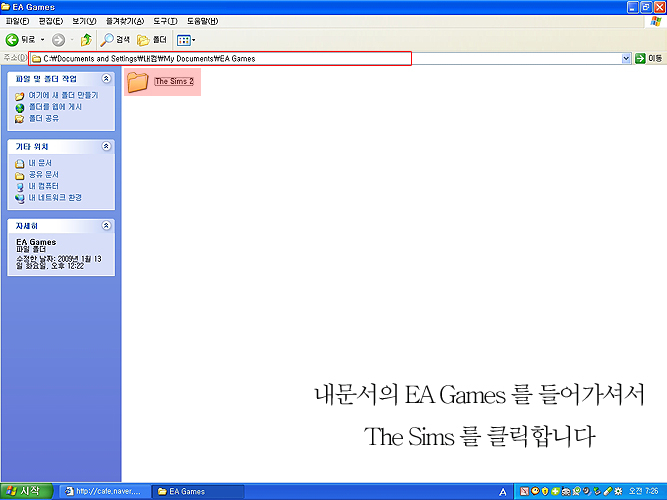Switch to cafe.naver taskbar window
667x500 pixels.
point(102,491)
